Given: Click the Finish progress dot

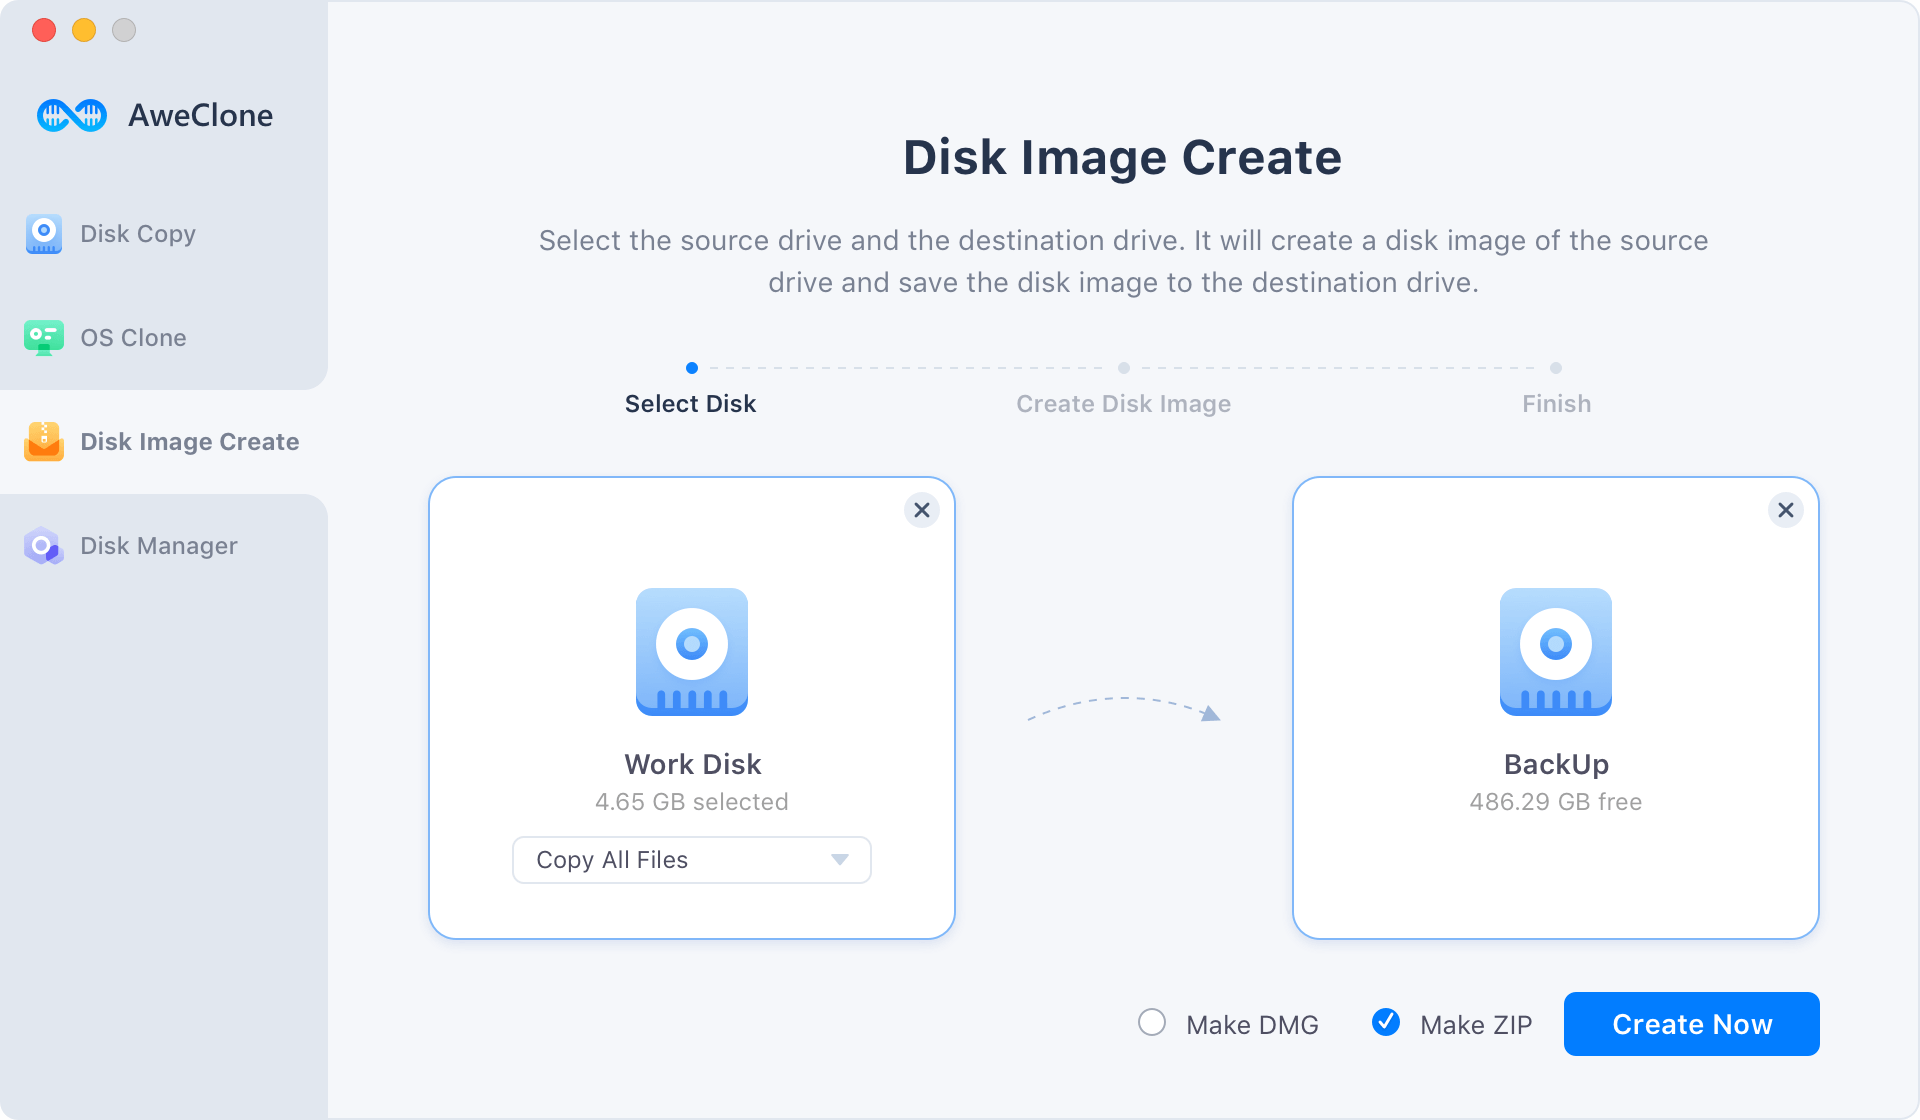Looking at the screenshot, I should (1556, 368).
